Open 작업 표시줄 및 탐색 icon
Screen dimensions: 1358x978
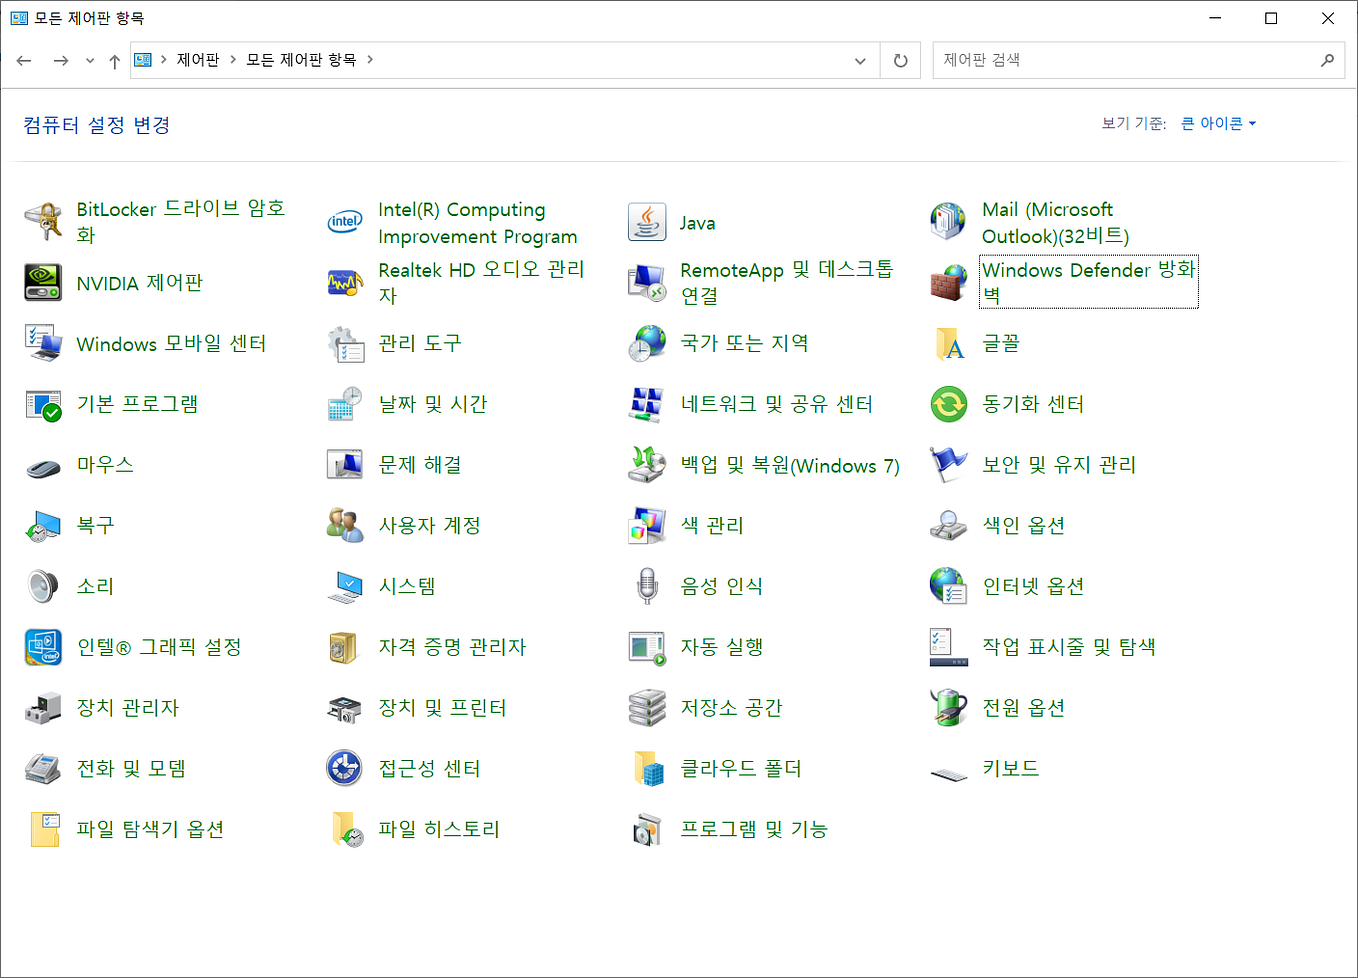[x=948, y=647]
